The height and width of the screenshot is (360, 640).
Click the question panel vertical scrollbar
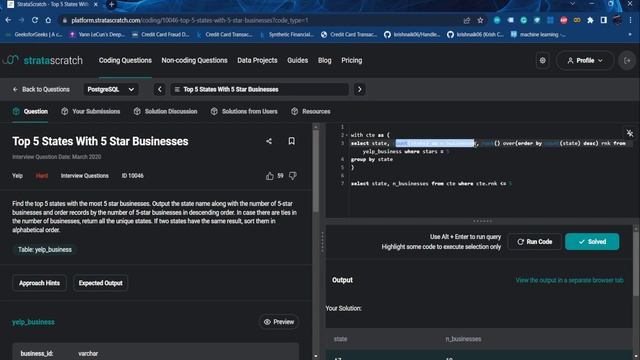click(316, 171)
